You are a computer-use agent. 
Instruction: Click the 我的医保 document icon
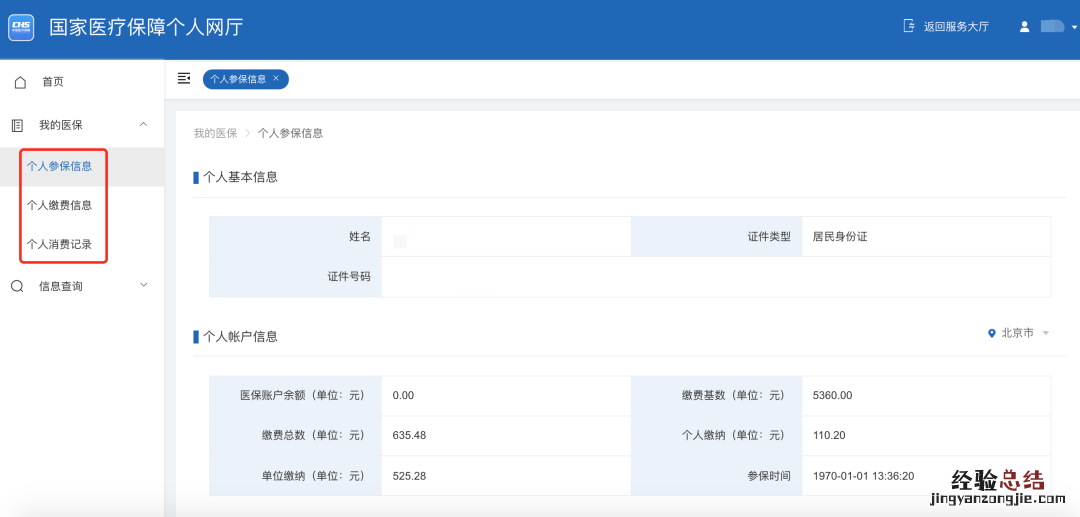click(x=17, y=125)
